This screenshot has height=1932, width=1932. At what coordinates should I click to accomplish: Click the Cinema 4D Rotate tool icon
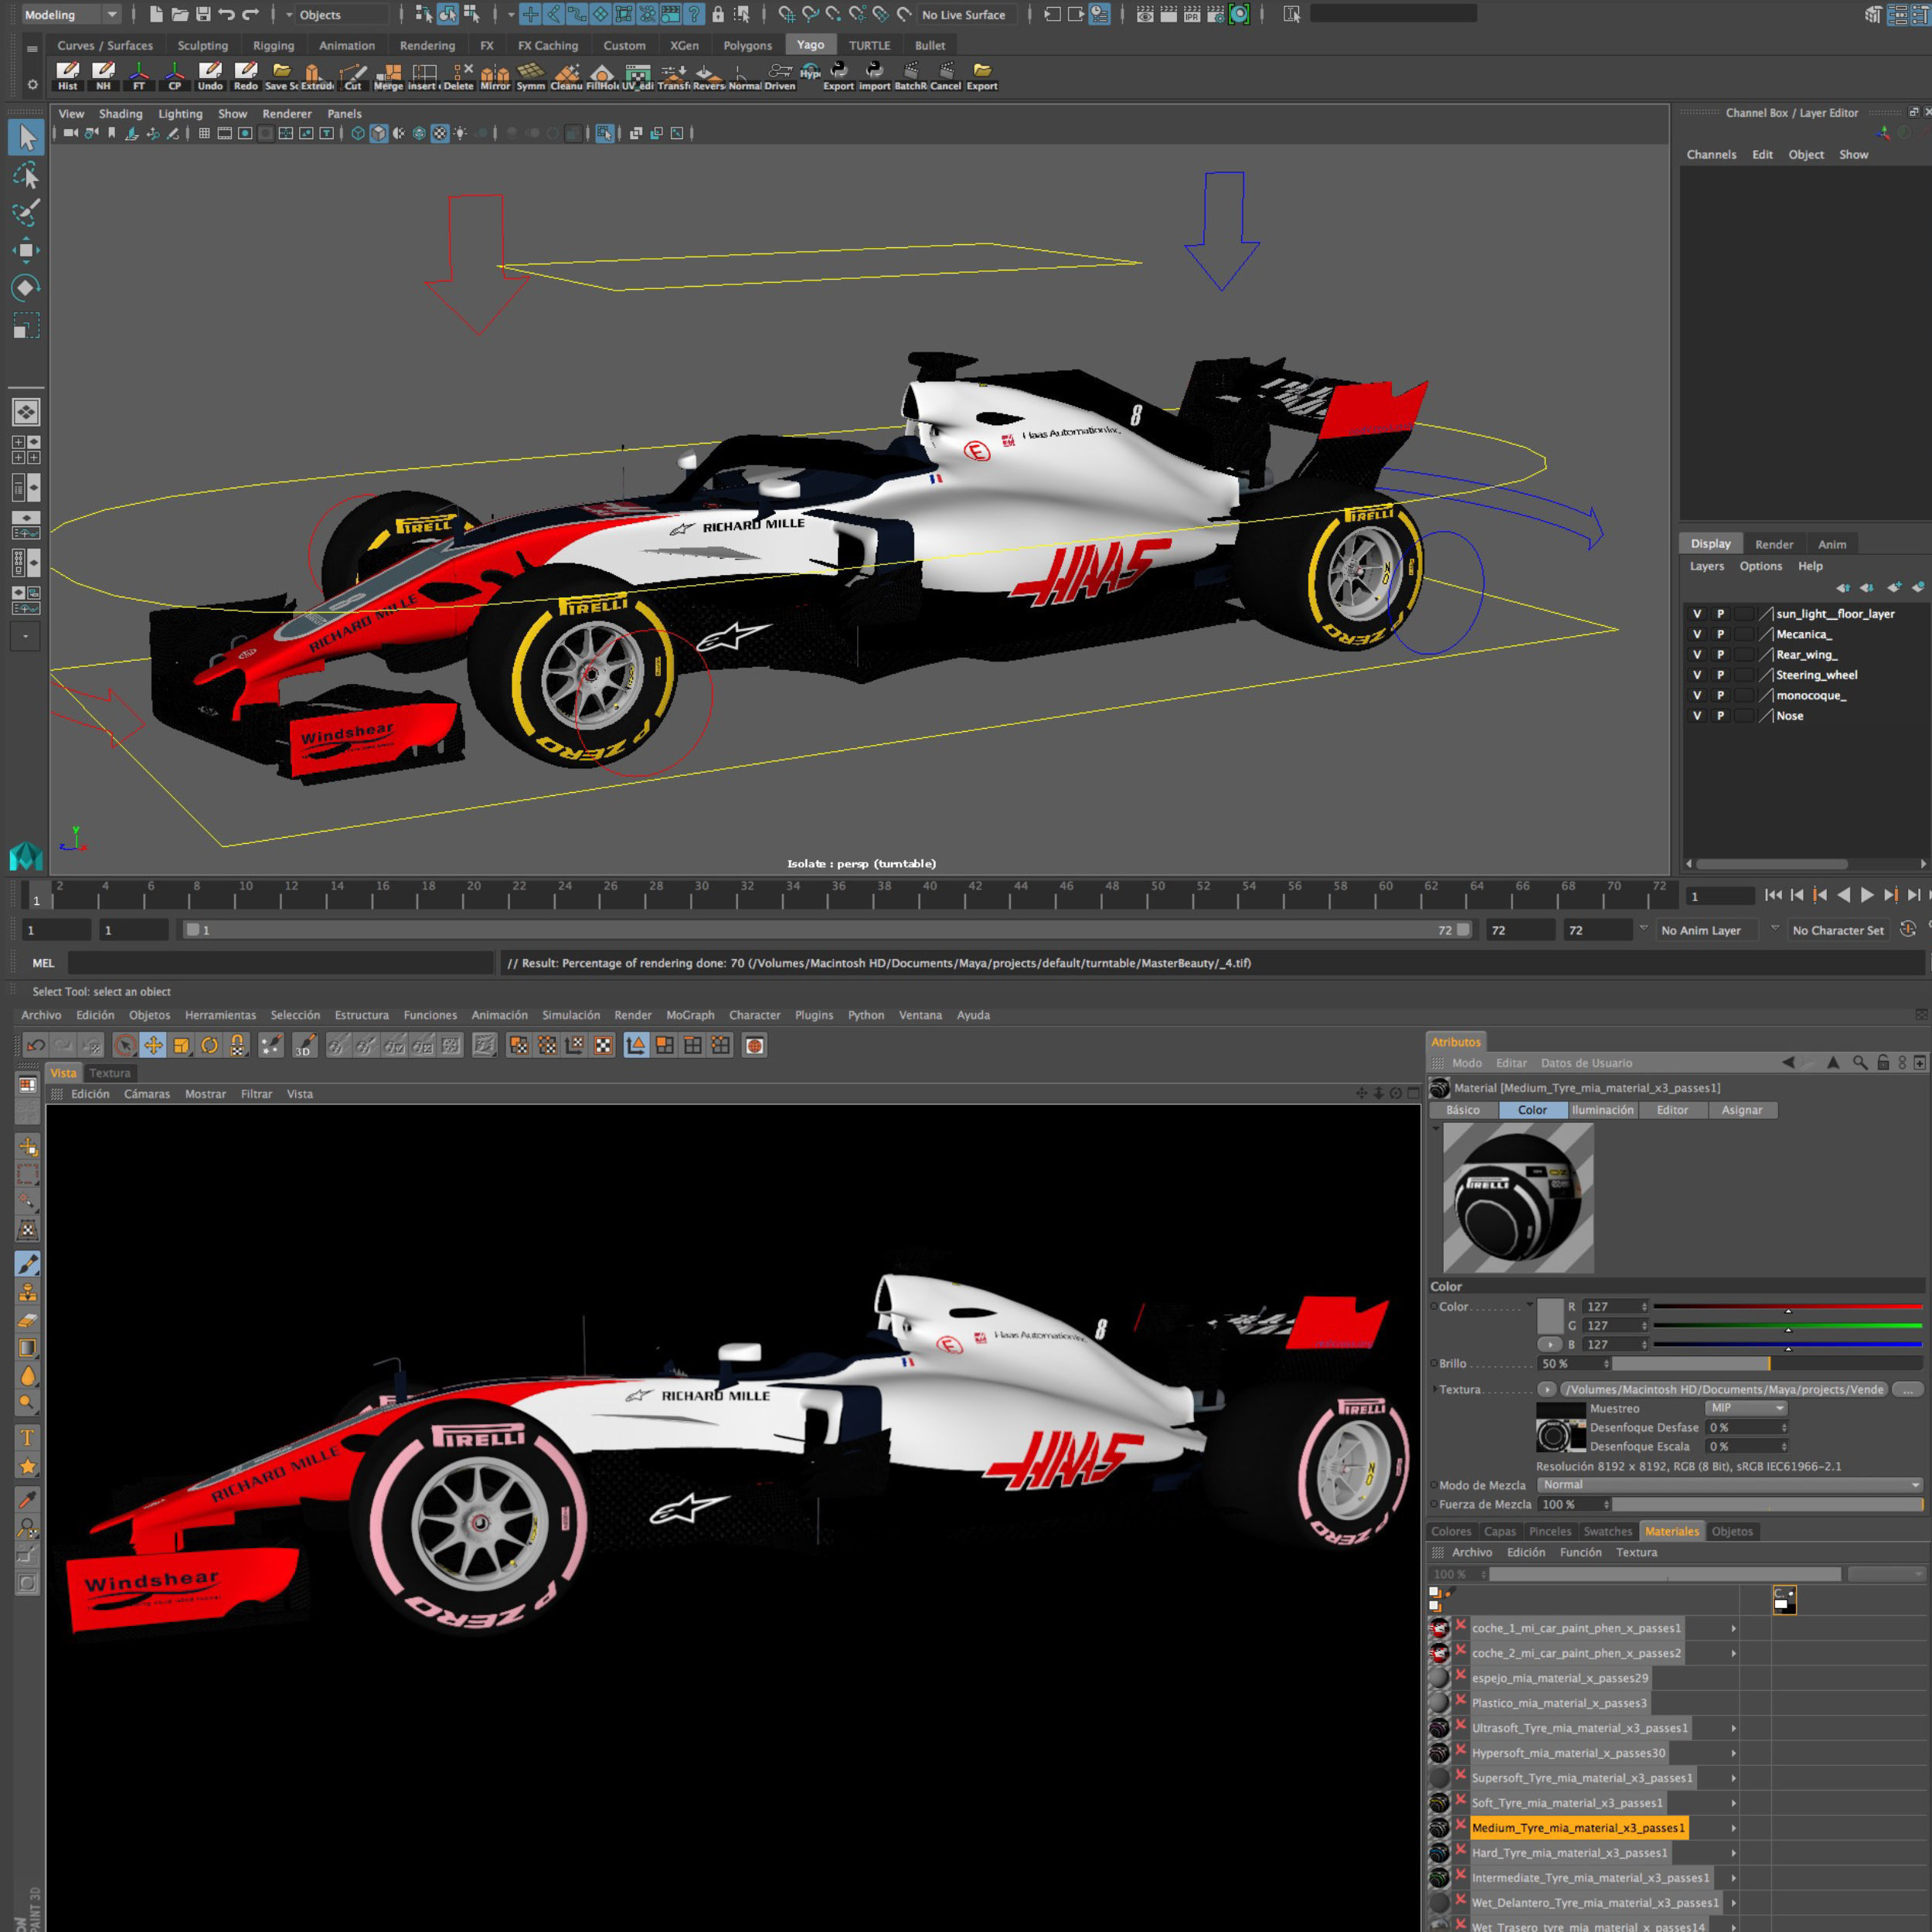(209, 1045)
